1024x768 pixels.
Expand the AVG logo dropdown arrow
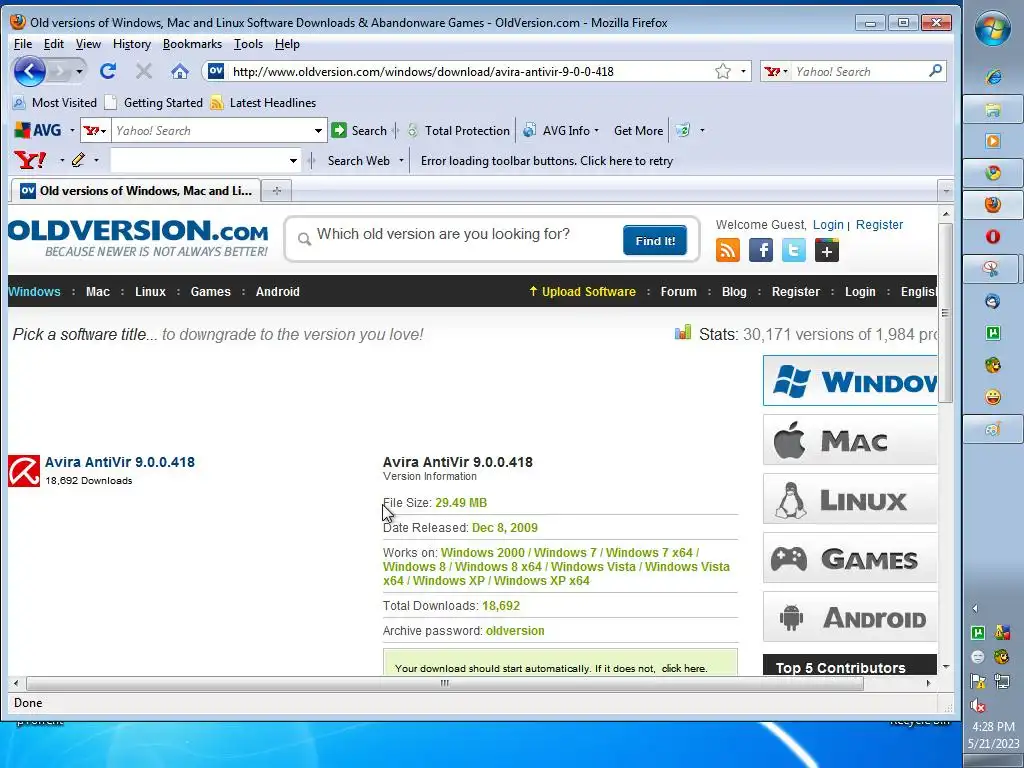72,131
